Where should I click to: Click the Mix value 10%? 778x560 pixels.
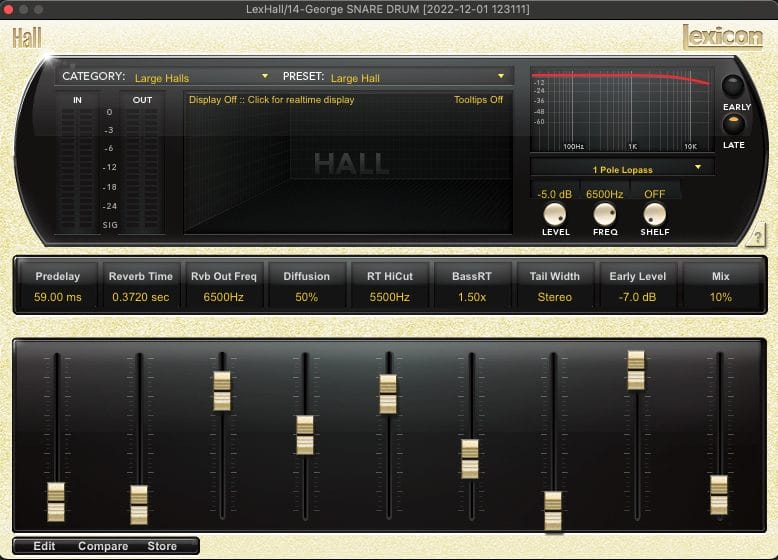click(x=720, y=297)
